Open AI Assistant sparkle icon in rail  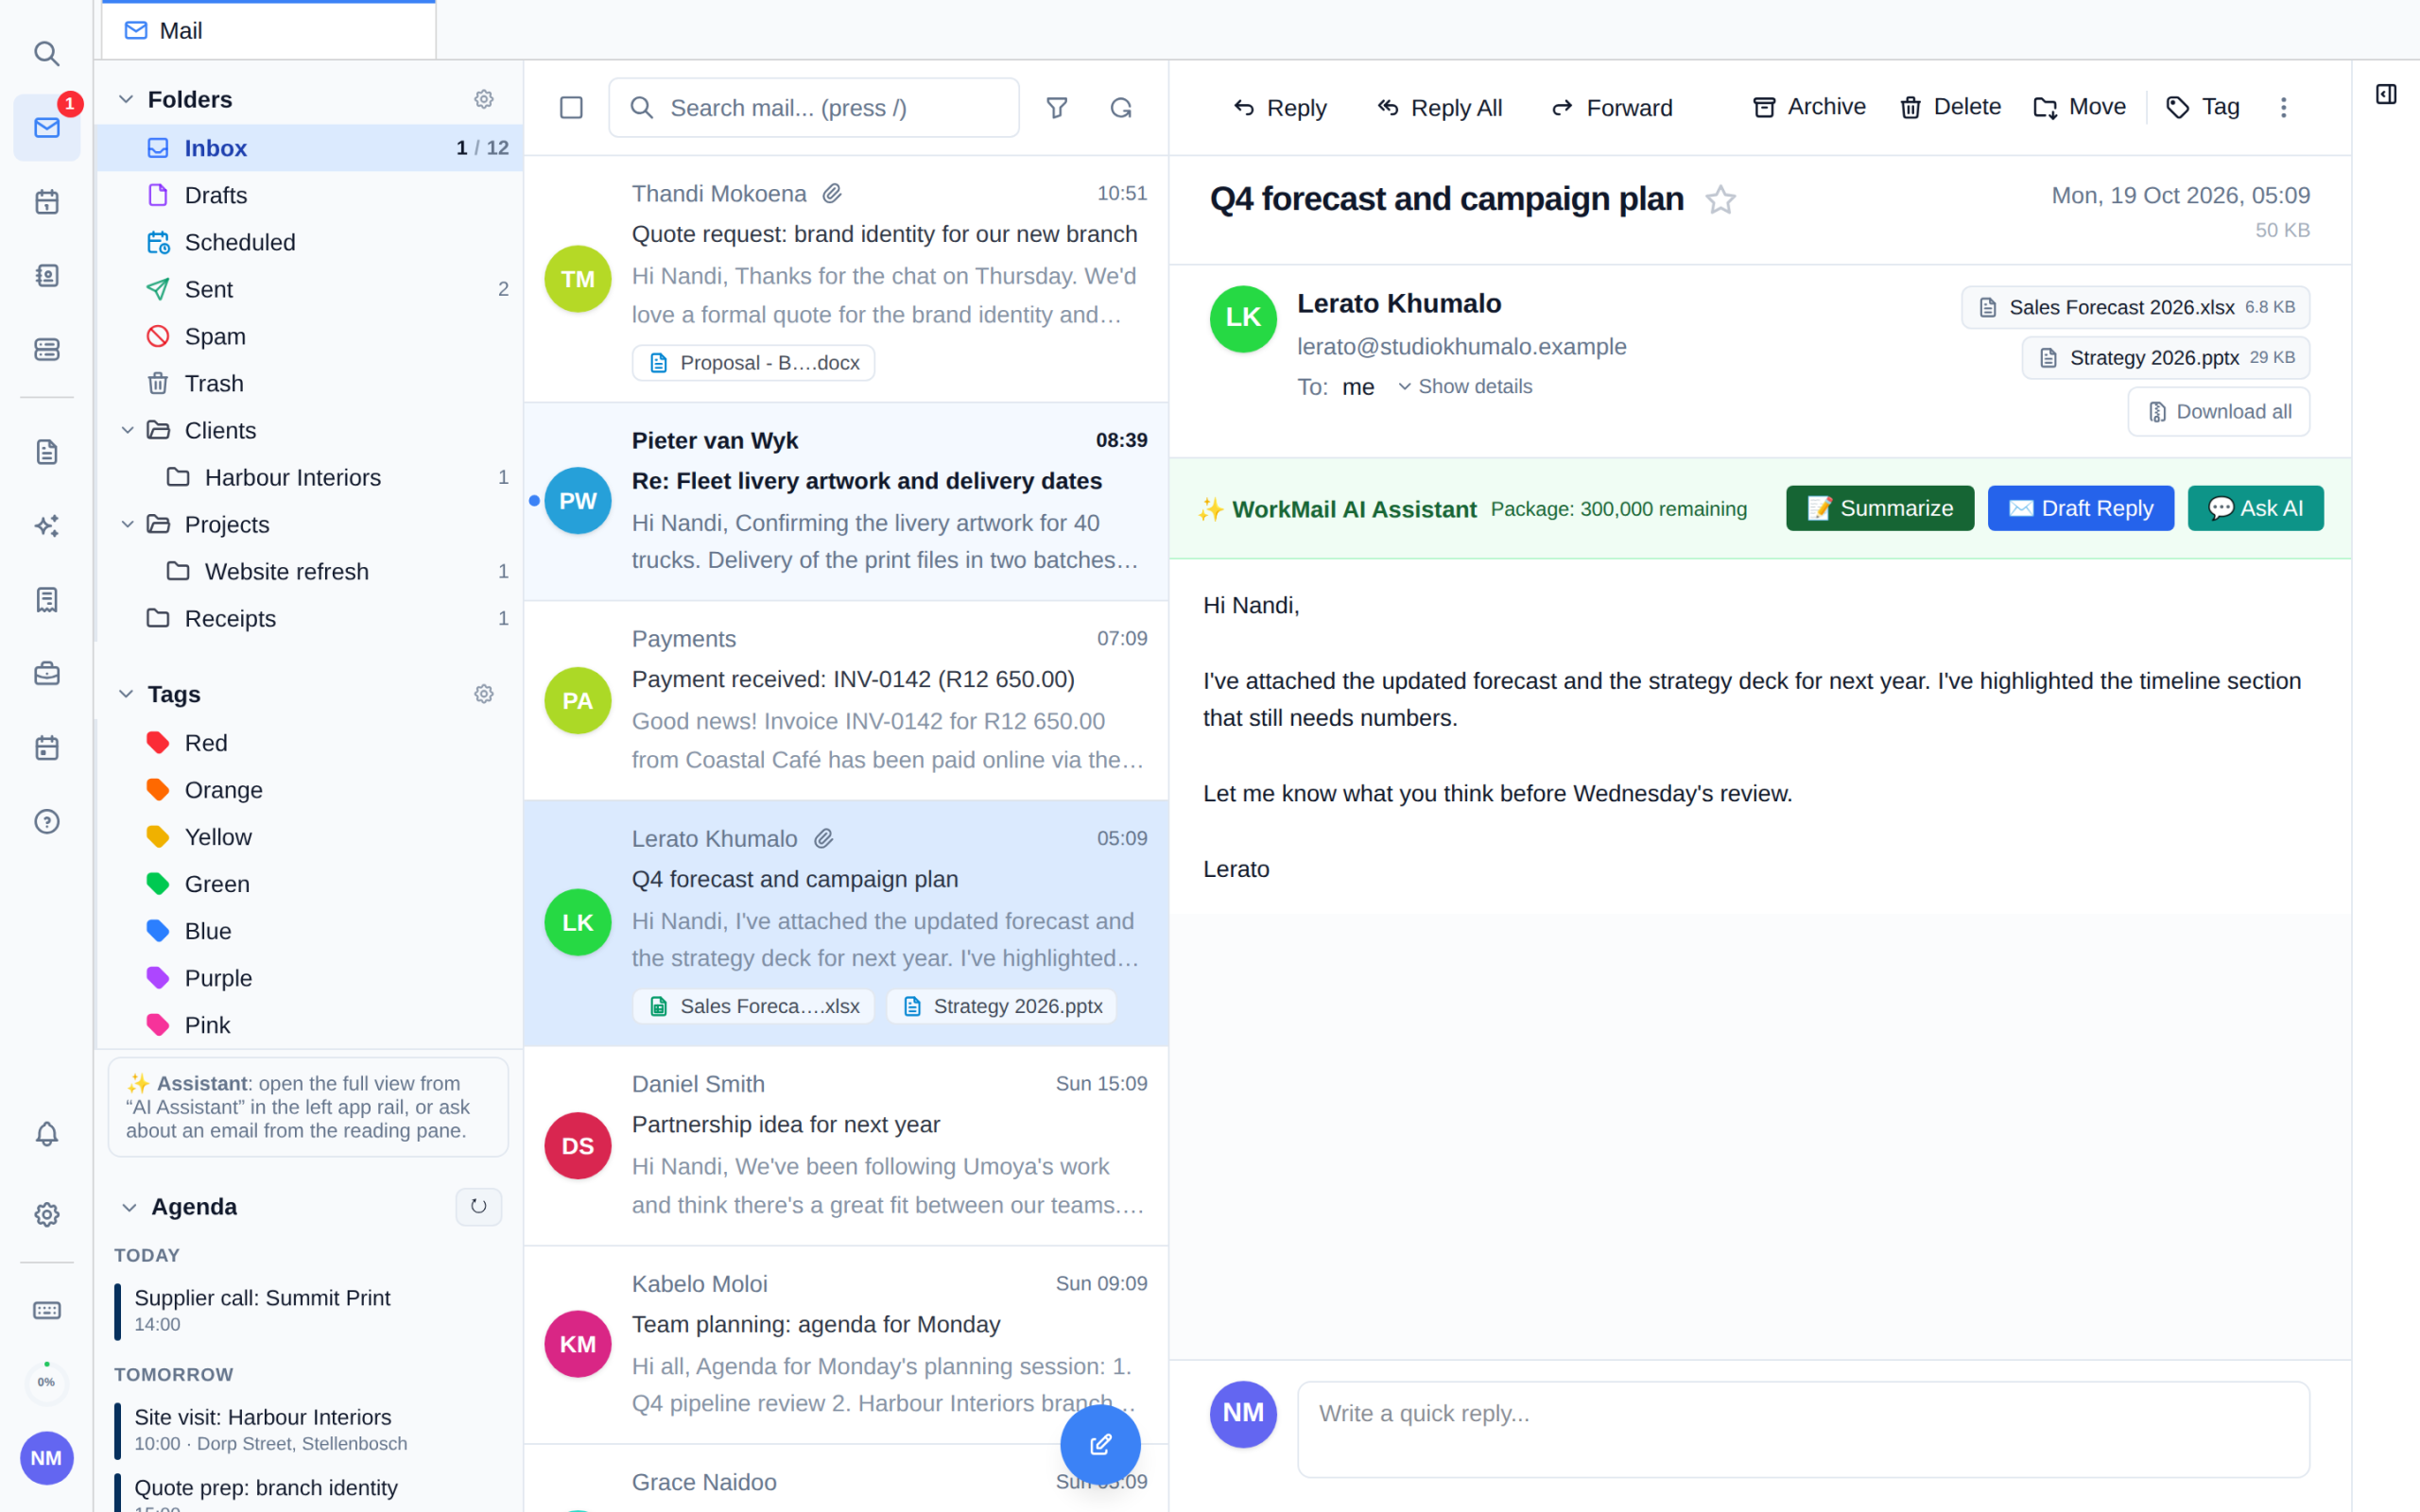pos(46,525)
